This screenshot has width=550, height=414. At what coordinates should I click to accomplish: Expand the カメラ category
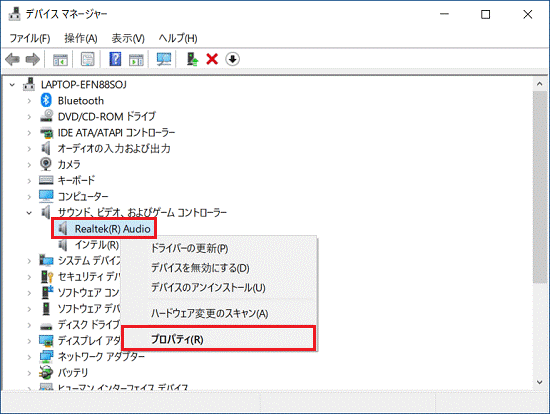click(29, 165)
